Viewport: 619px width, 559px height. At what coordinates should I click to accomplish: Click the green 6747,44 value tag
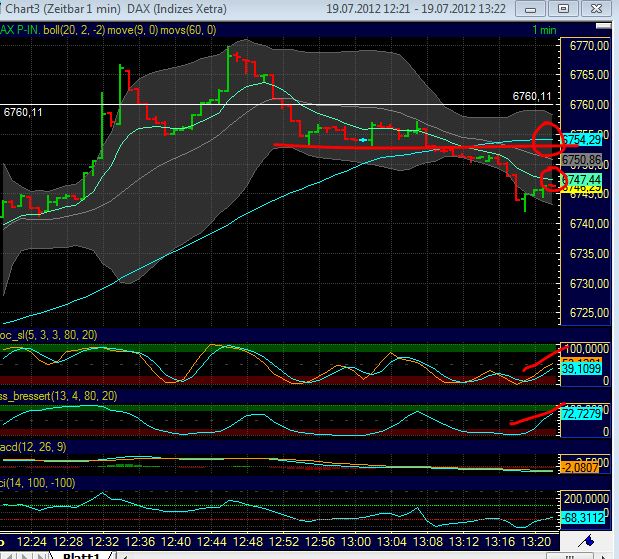tap(581, 180)
